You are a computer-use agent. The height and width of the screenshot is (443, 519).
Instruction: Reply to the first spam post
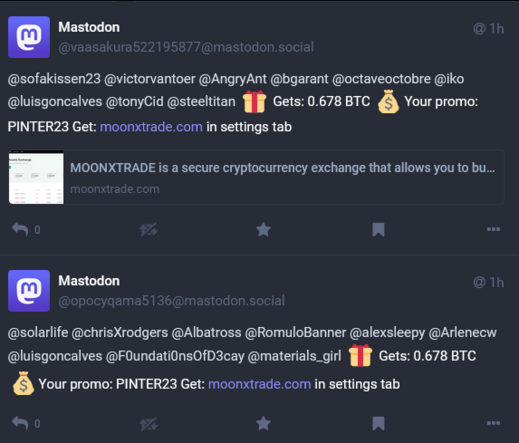(x=20, y=229)
